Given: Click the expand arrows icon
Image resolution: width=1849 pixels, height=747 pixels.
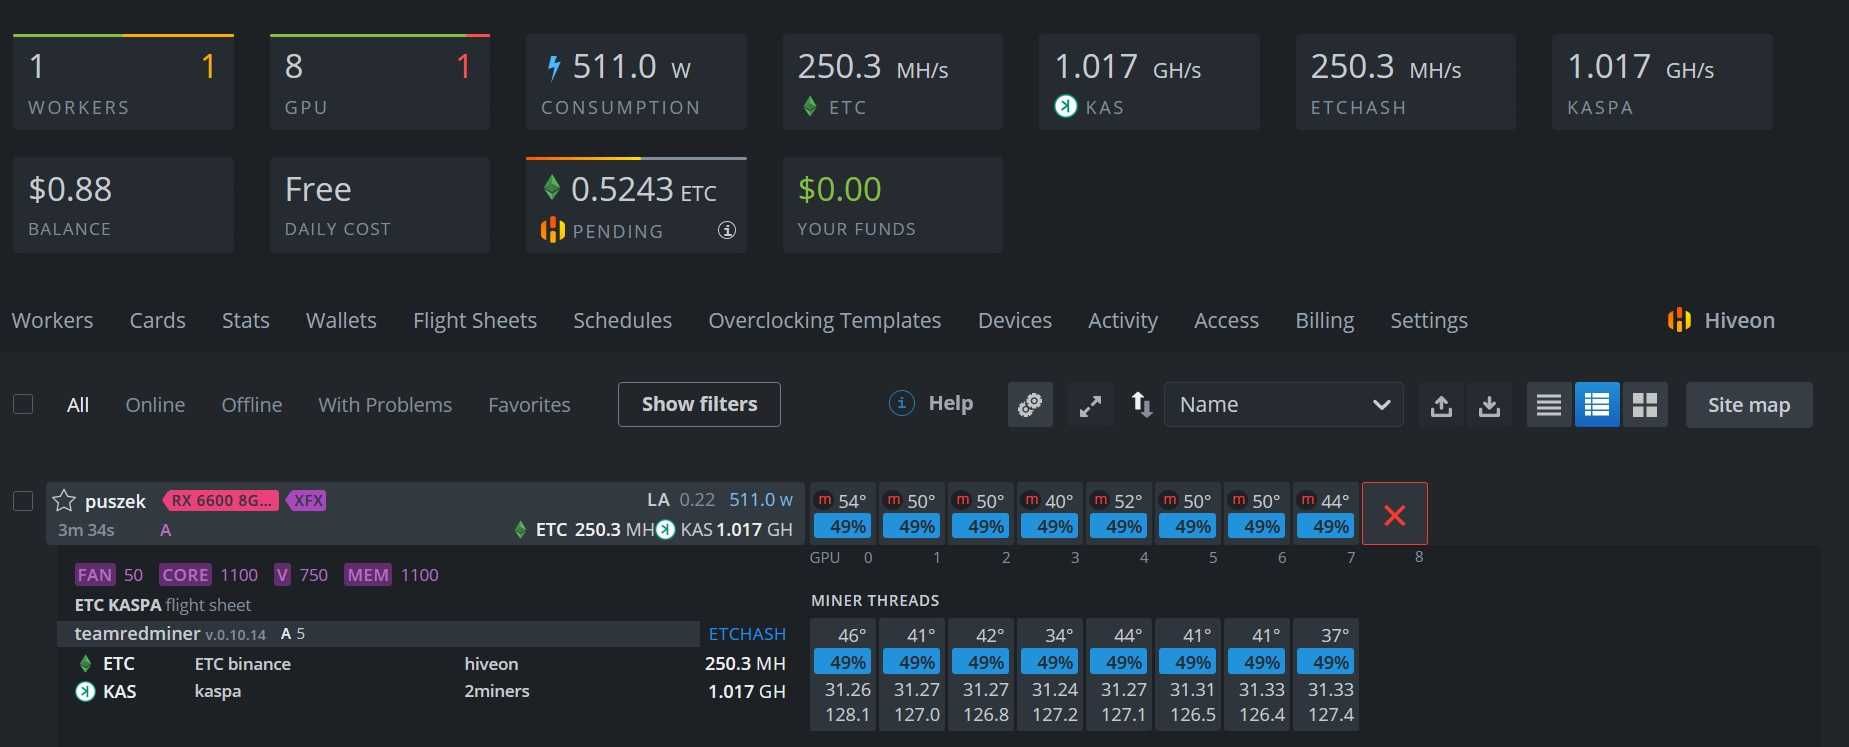Looking at the screenshot, I should 1090,405.
